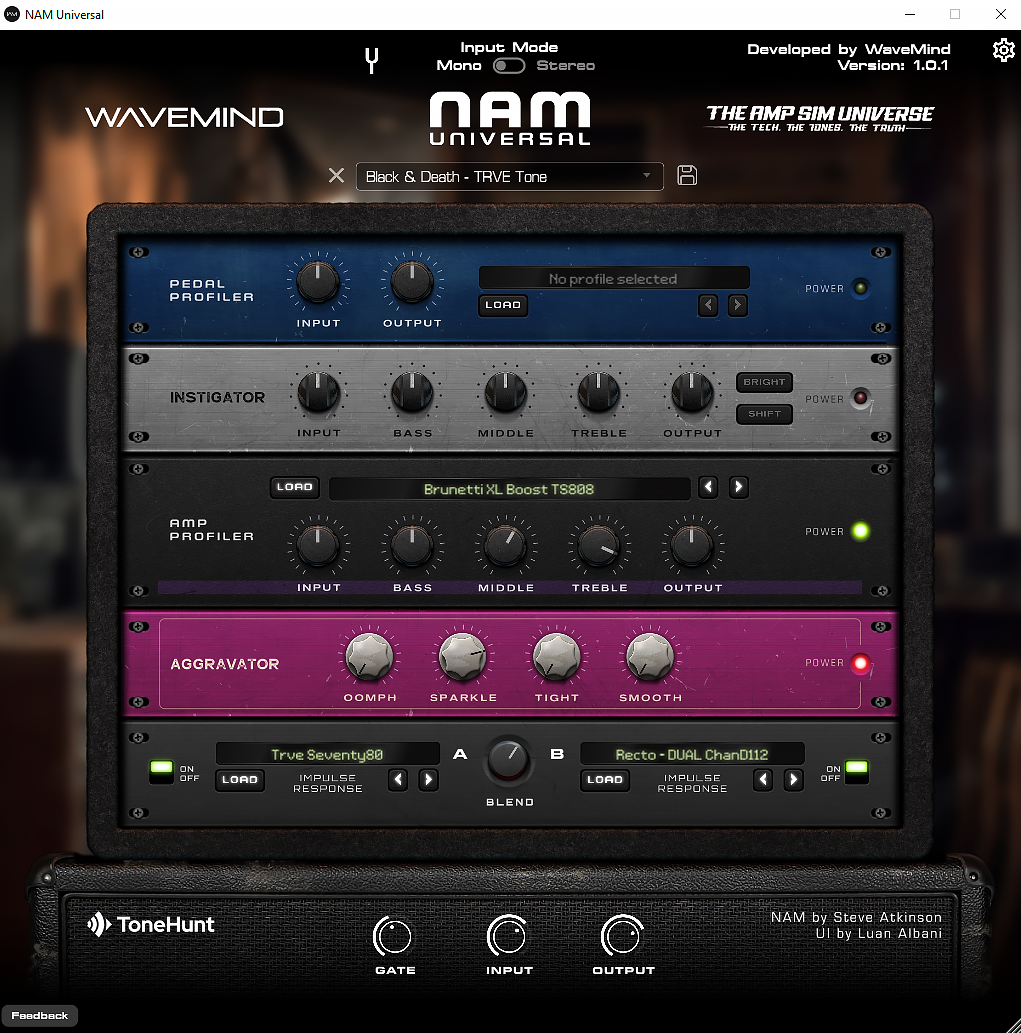
Task: Go to previous Amp Profiler profile
Action: pyautogui.click(x=708, y=487)
